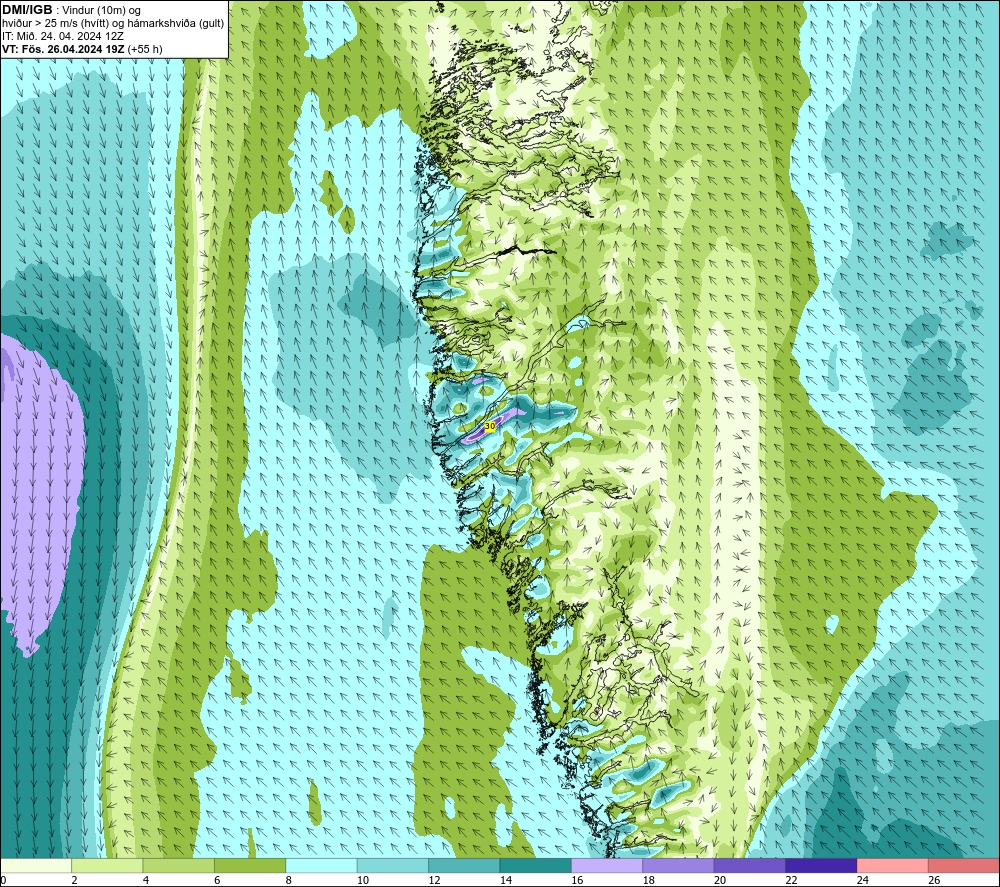Click the 'Vindur (10m) og' text
1000x887 pixels.
(103, 11)
